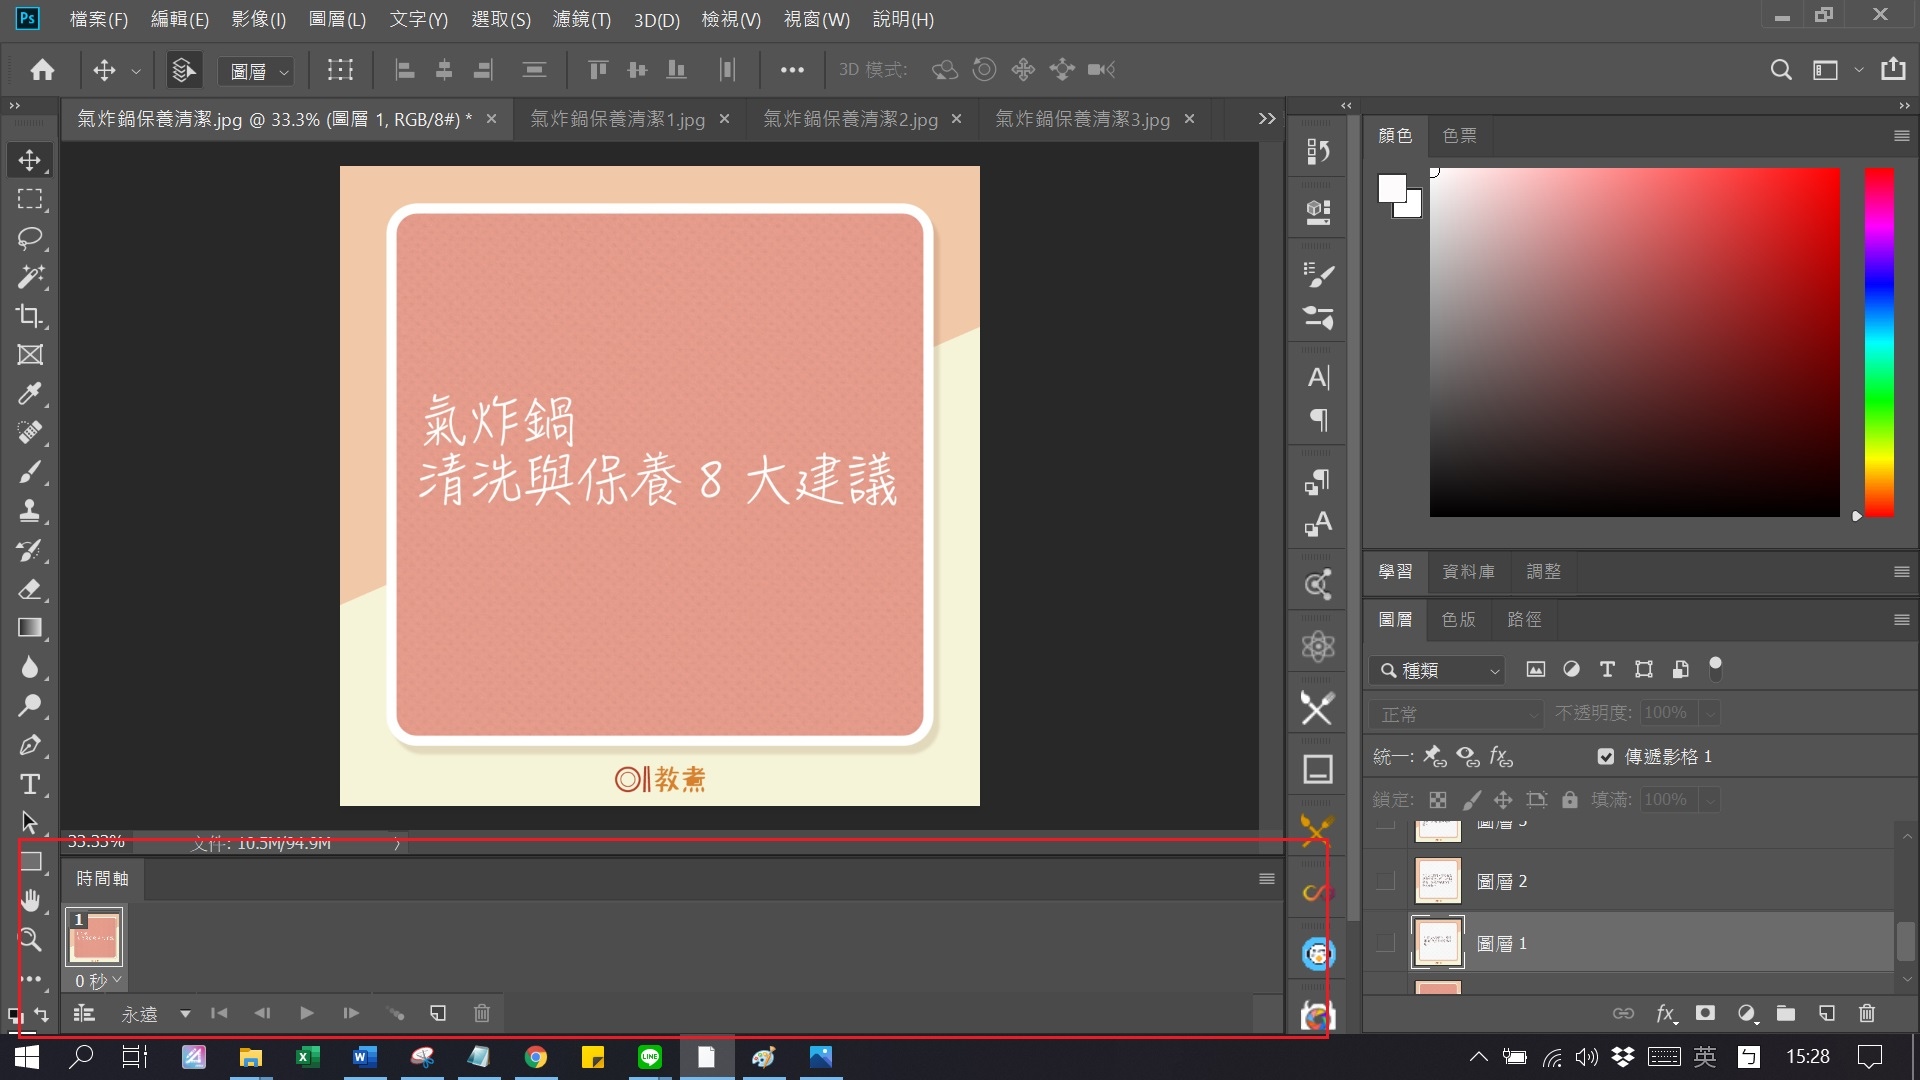Toggle lock transparent pixels for the layer
This screenshot has height=1080, width=1920.
point(1438,799)
